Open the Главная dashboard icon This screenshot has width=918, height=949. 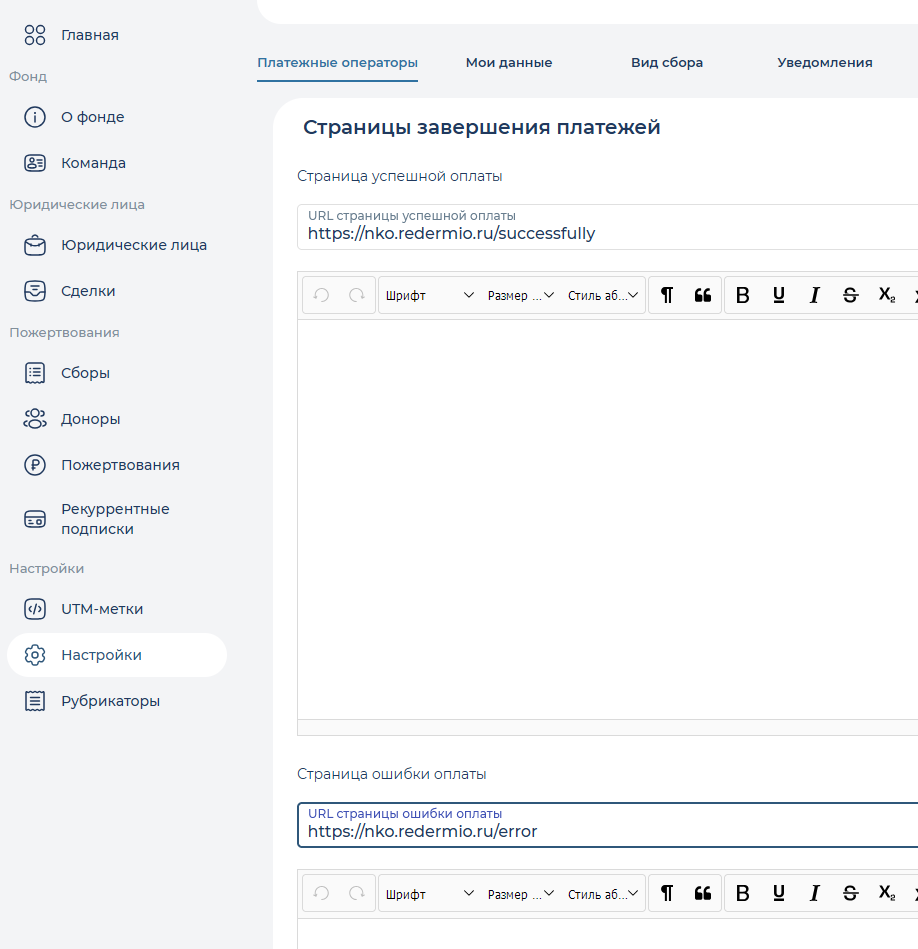click(x=34, y=35)
